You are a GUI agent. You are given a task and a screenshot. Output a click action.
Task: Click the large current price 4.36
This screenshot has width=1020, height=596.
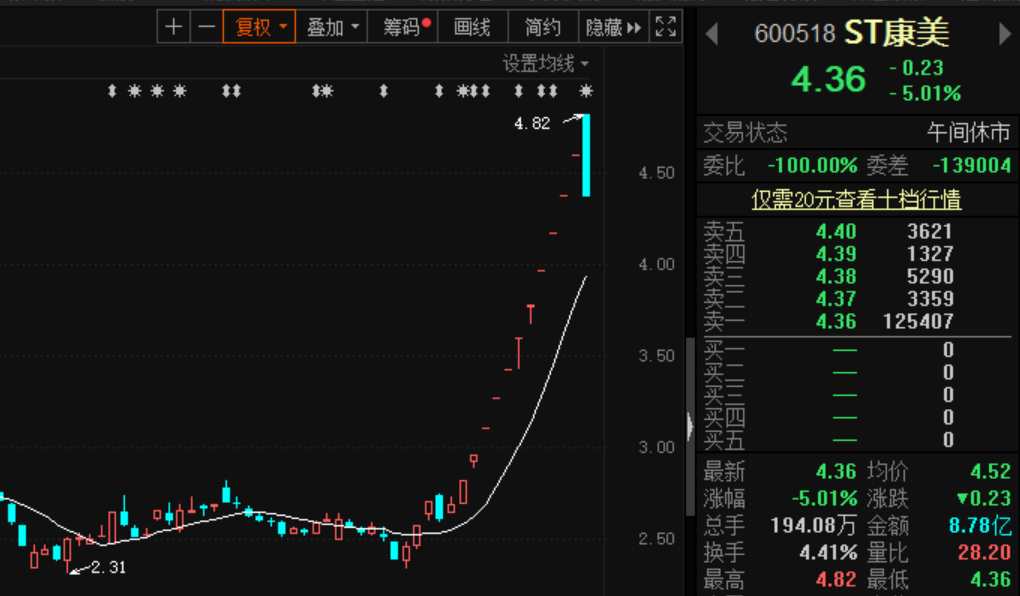click(x=828, y=79)
